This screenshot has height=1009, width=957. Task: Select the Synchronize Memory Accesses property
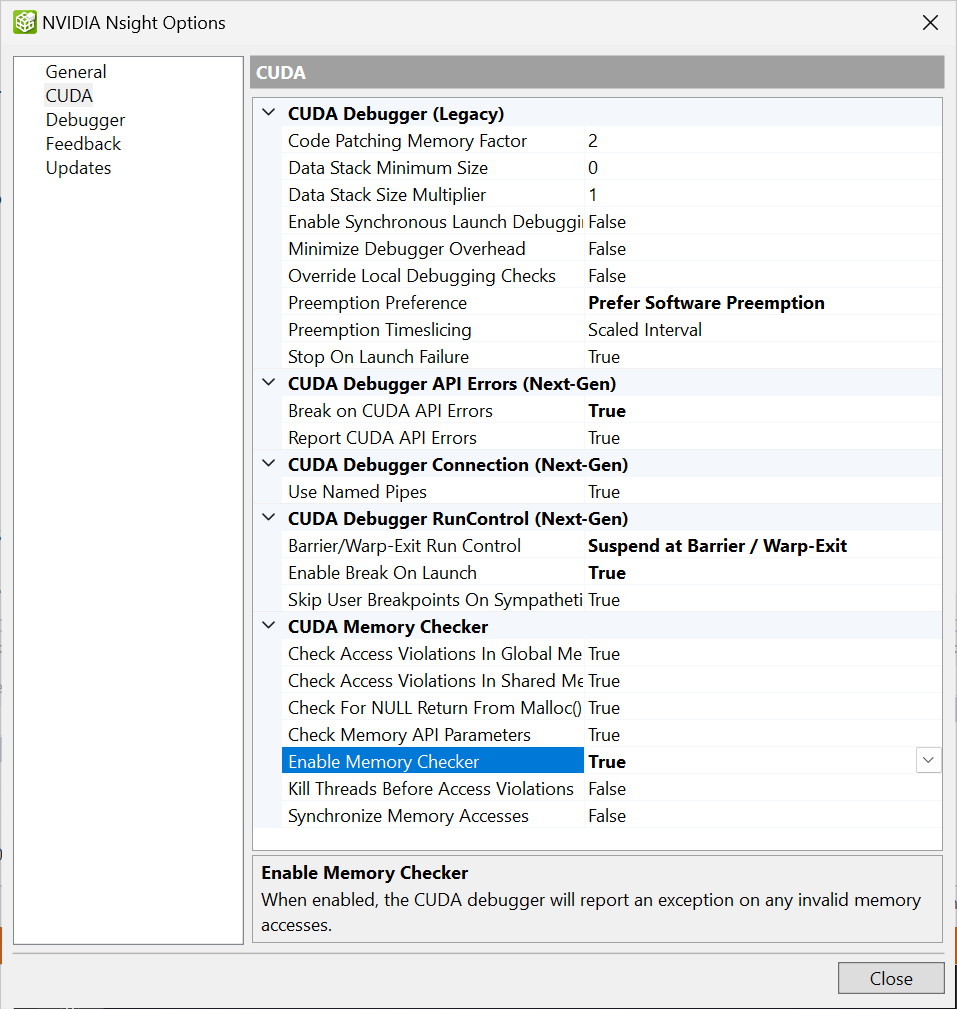(x=432, y=817)
